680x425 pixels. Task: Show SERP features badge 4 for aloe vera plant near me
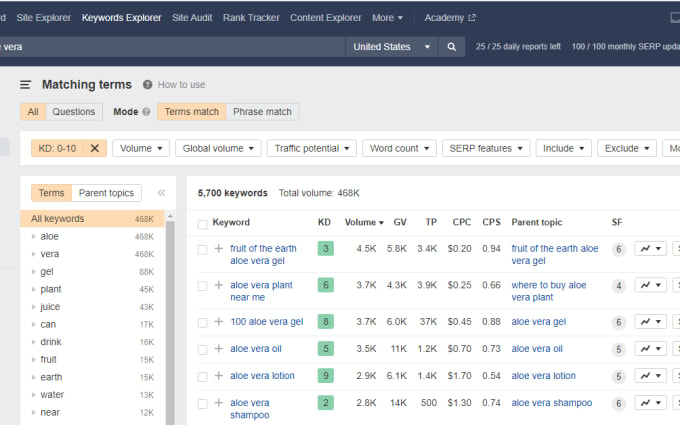coord(619,286)
